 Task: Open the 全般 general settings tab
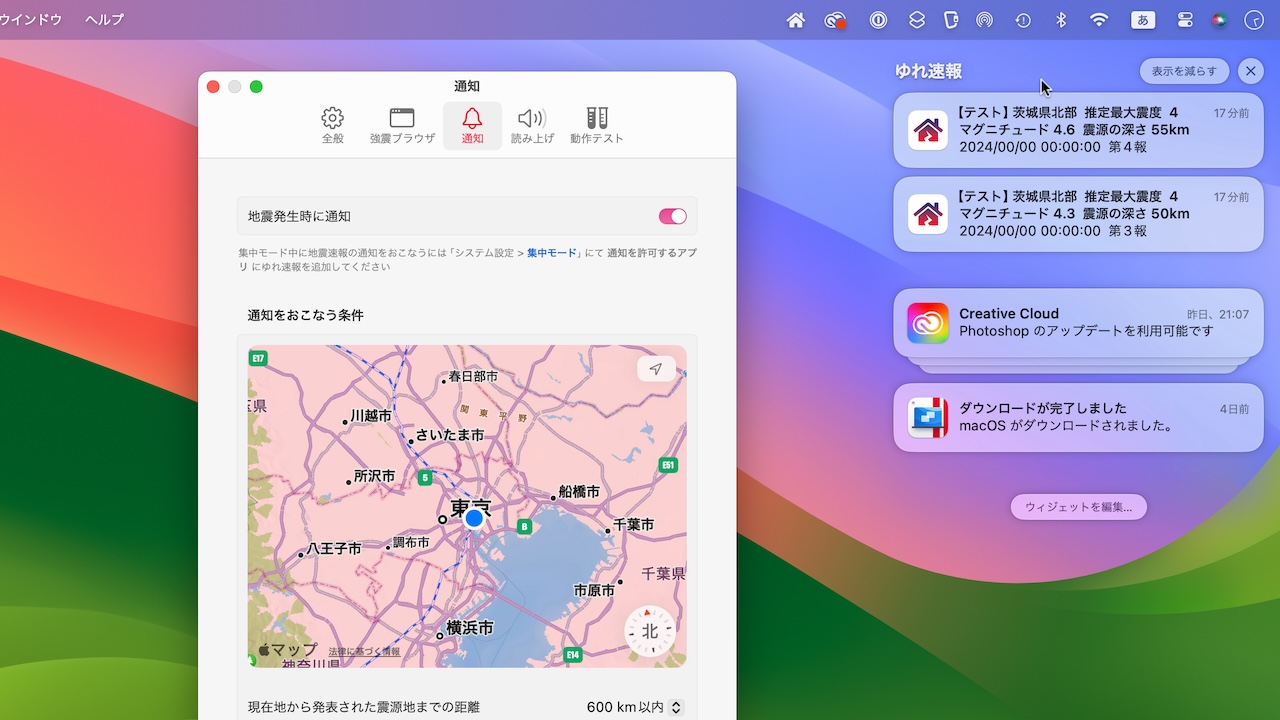point(333,126)
